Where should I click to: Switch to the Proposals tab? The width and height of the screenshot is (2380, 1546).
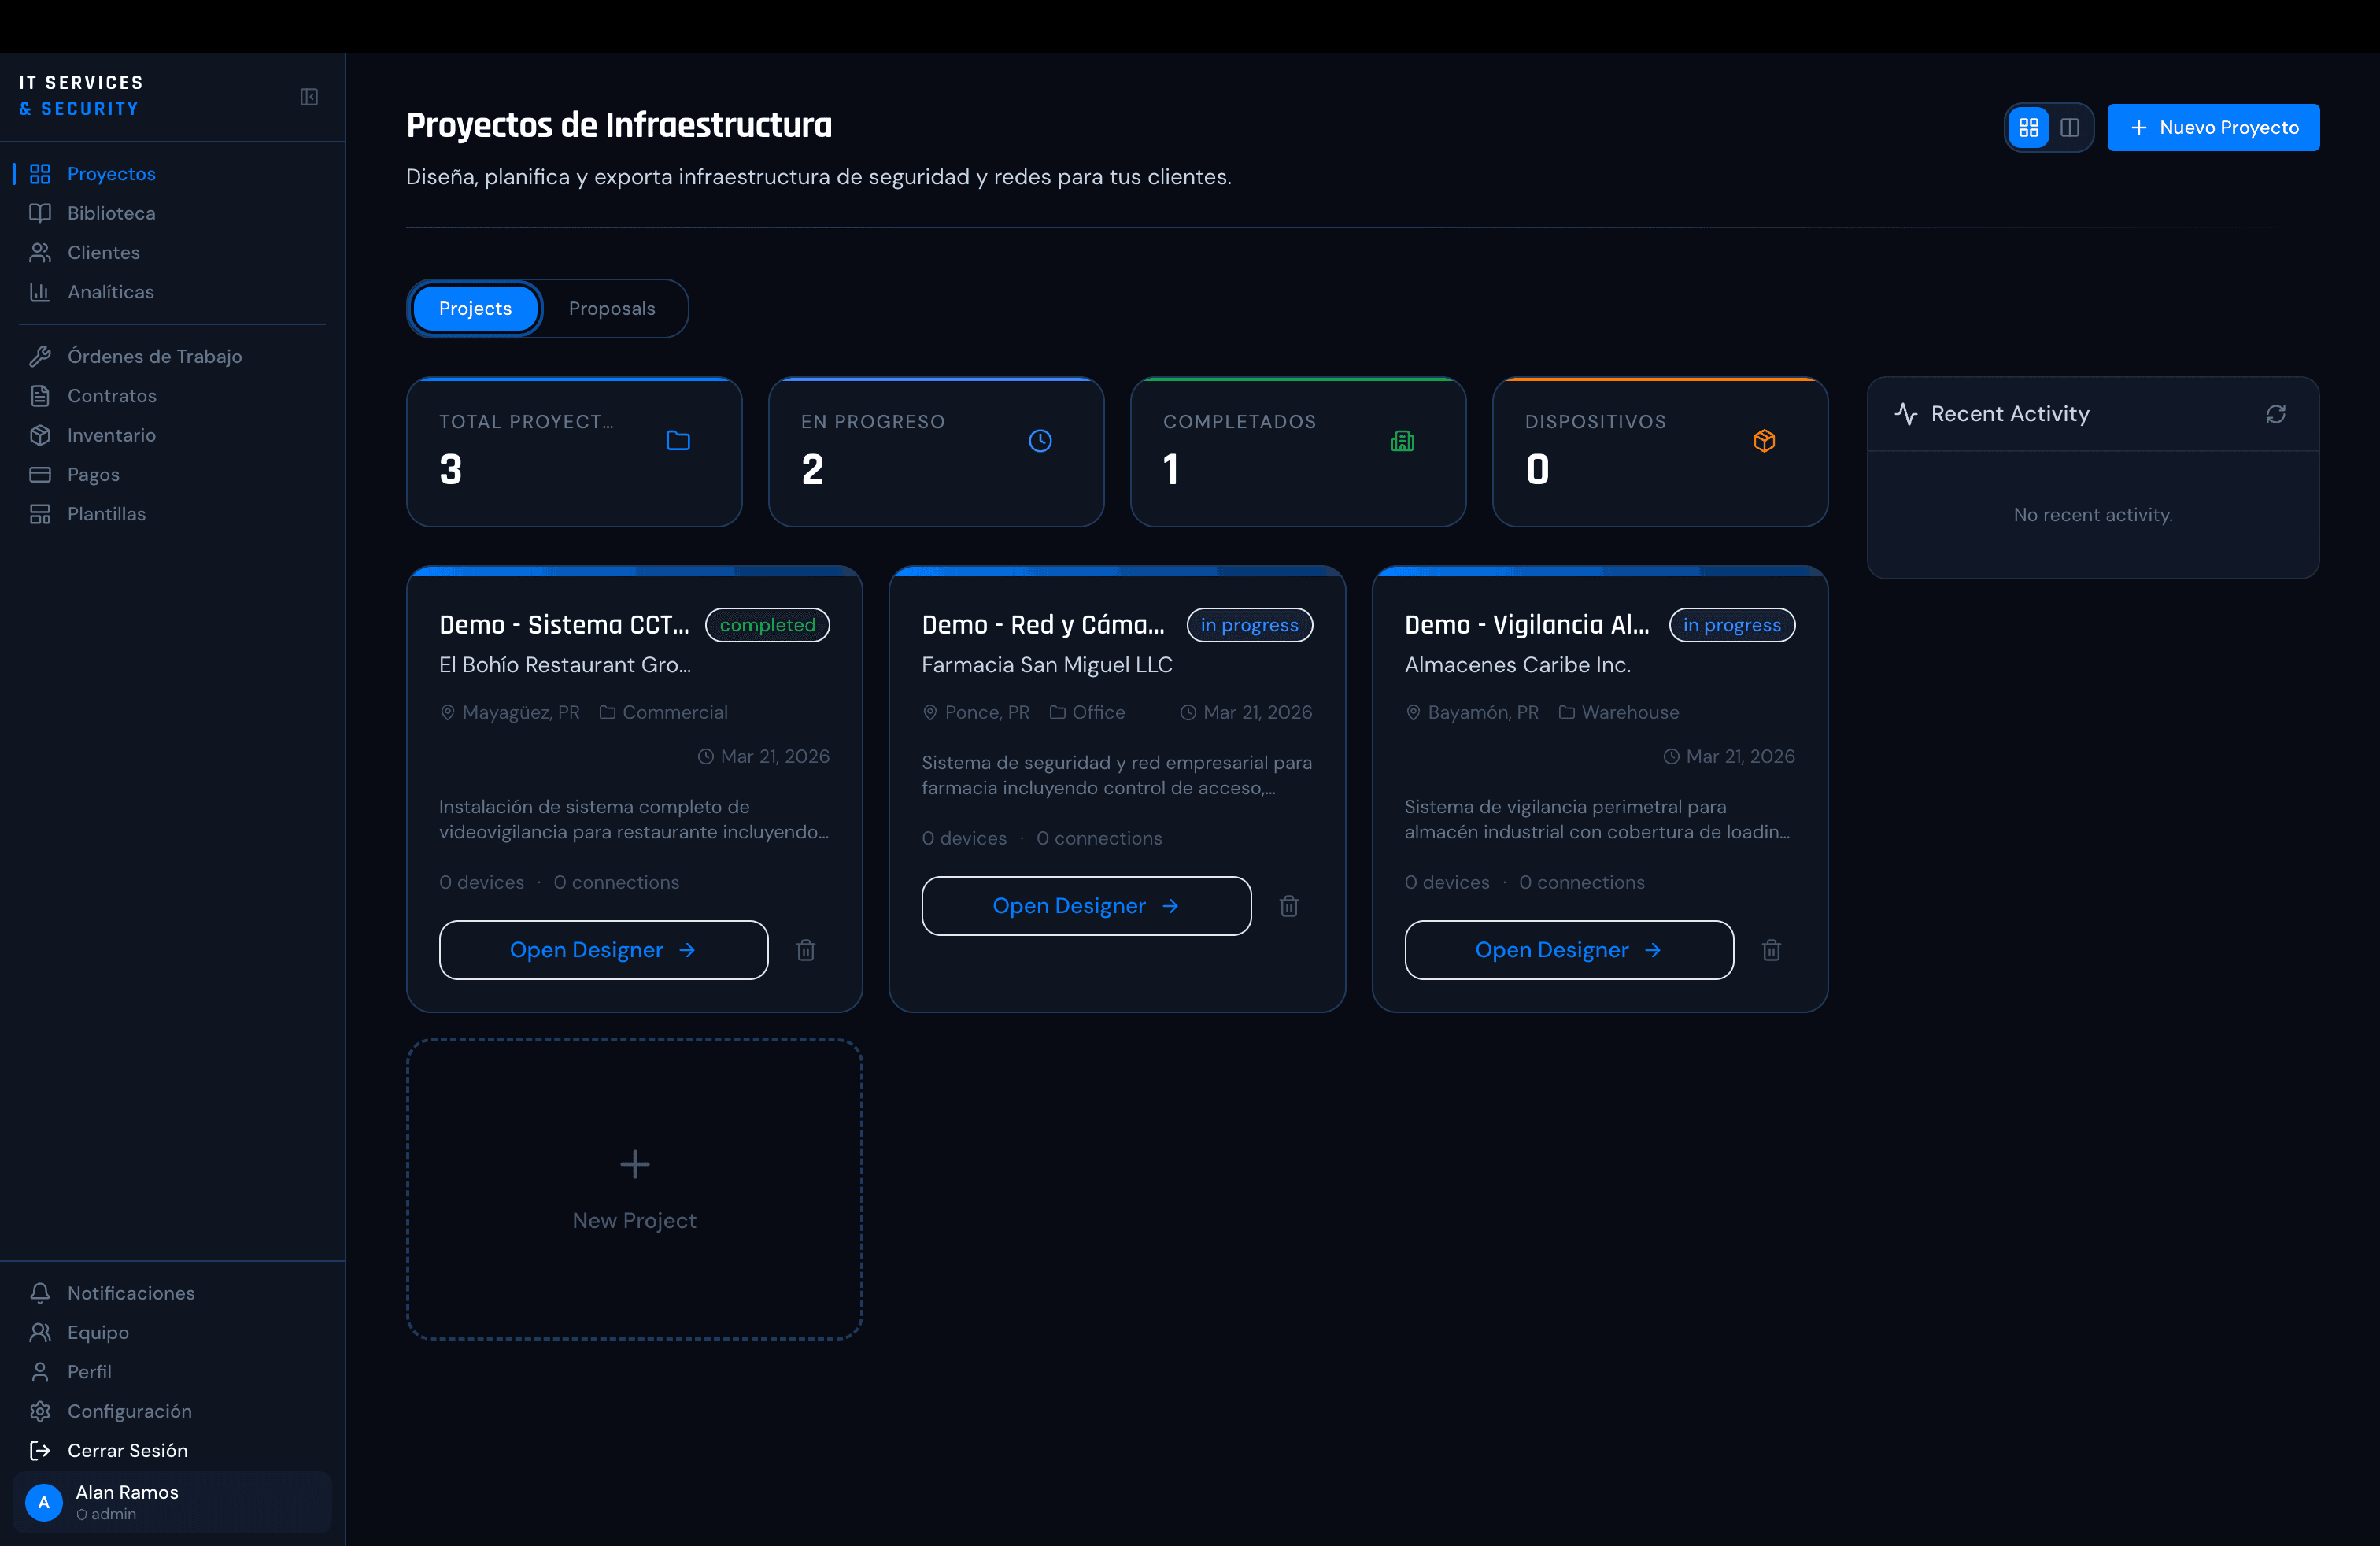(613, 308)
